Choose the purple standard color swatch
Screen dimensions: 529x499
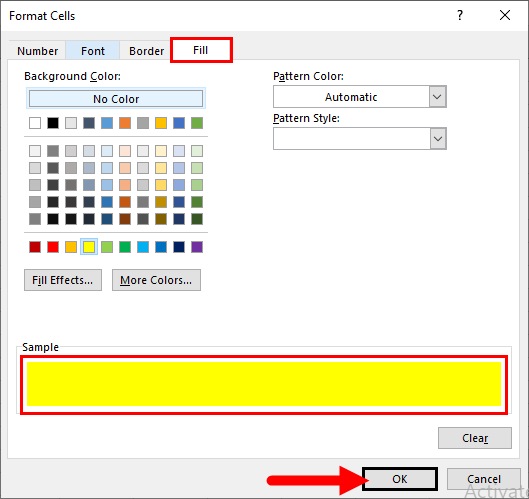coord(197,247)
